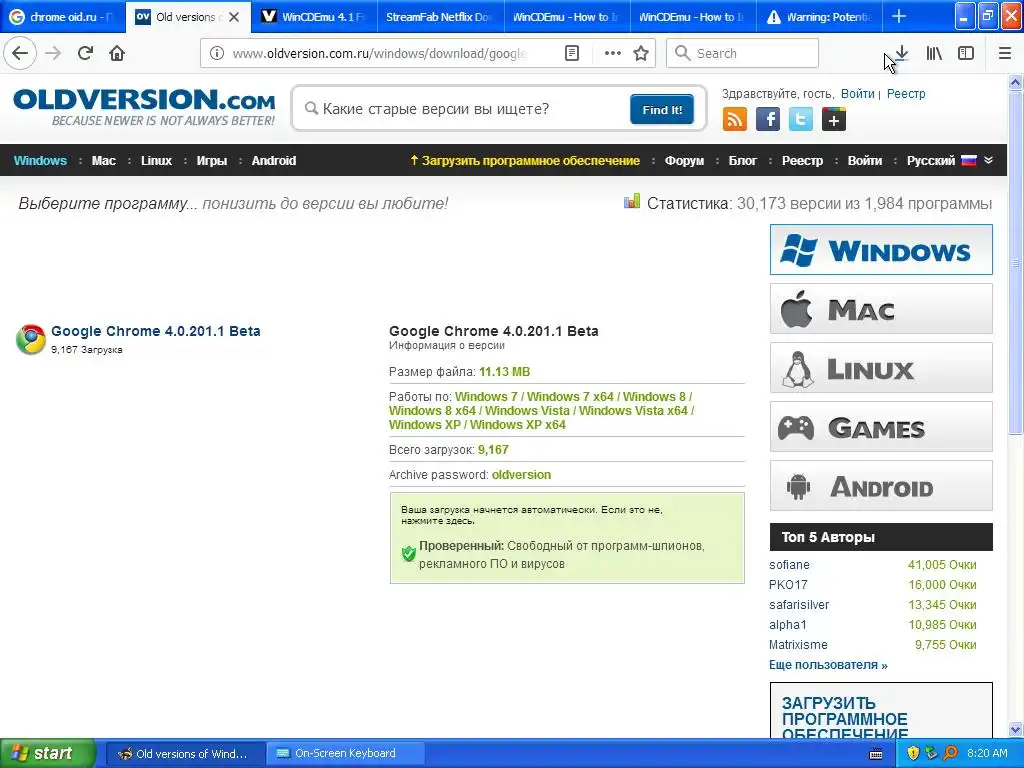The height and width of the screenshot is (768, 1024).
Task: Open author safarisilver profile
Action: pyautogui.click(x=799, y=605)
